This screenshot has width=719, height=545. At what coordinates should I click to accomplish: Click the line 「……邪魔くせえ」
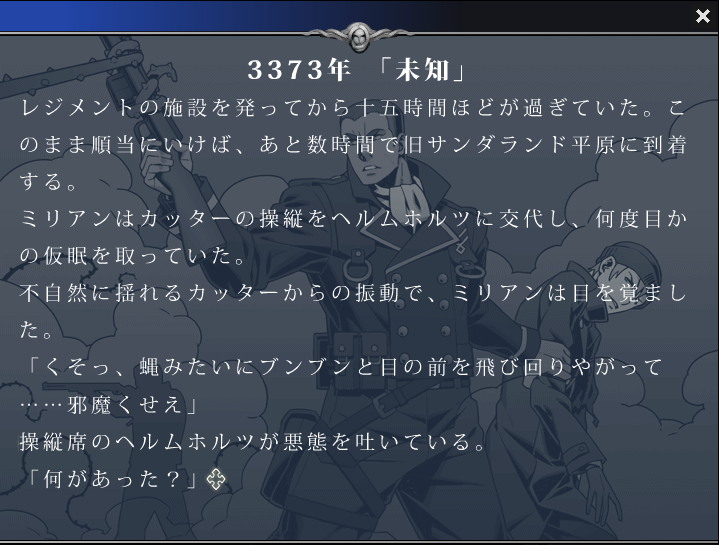pyautogui.click(x=109, y=405)
